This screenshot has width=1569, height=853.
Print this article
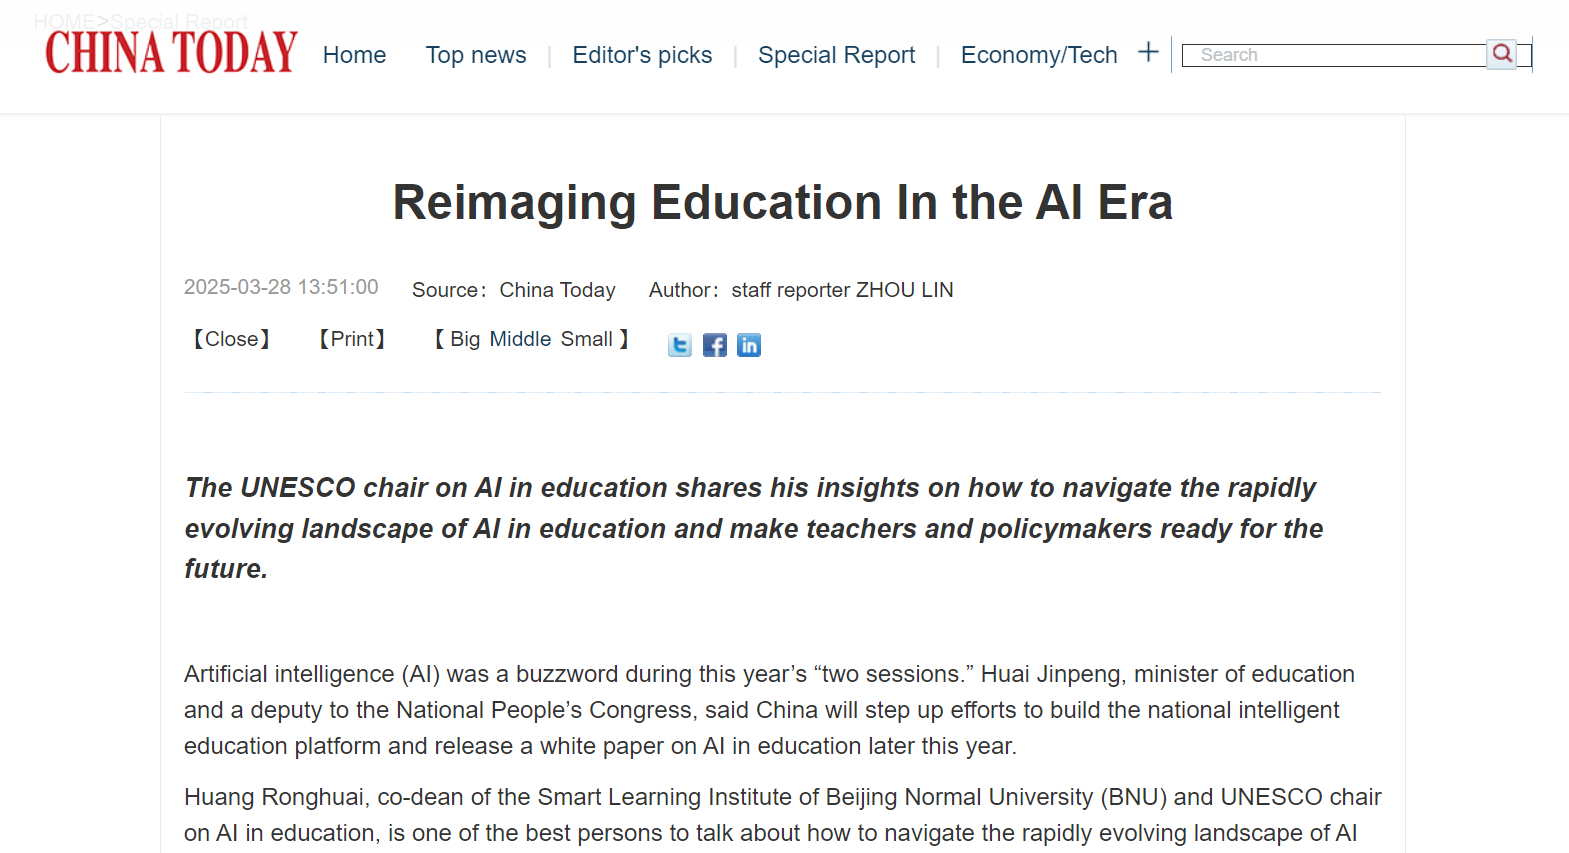coord(352,339)
